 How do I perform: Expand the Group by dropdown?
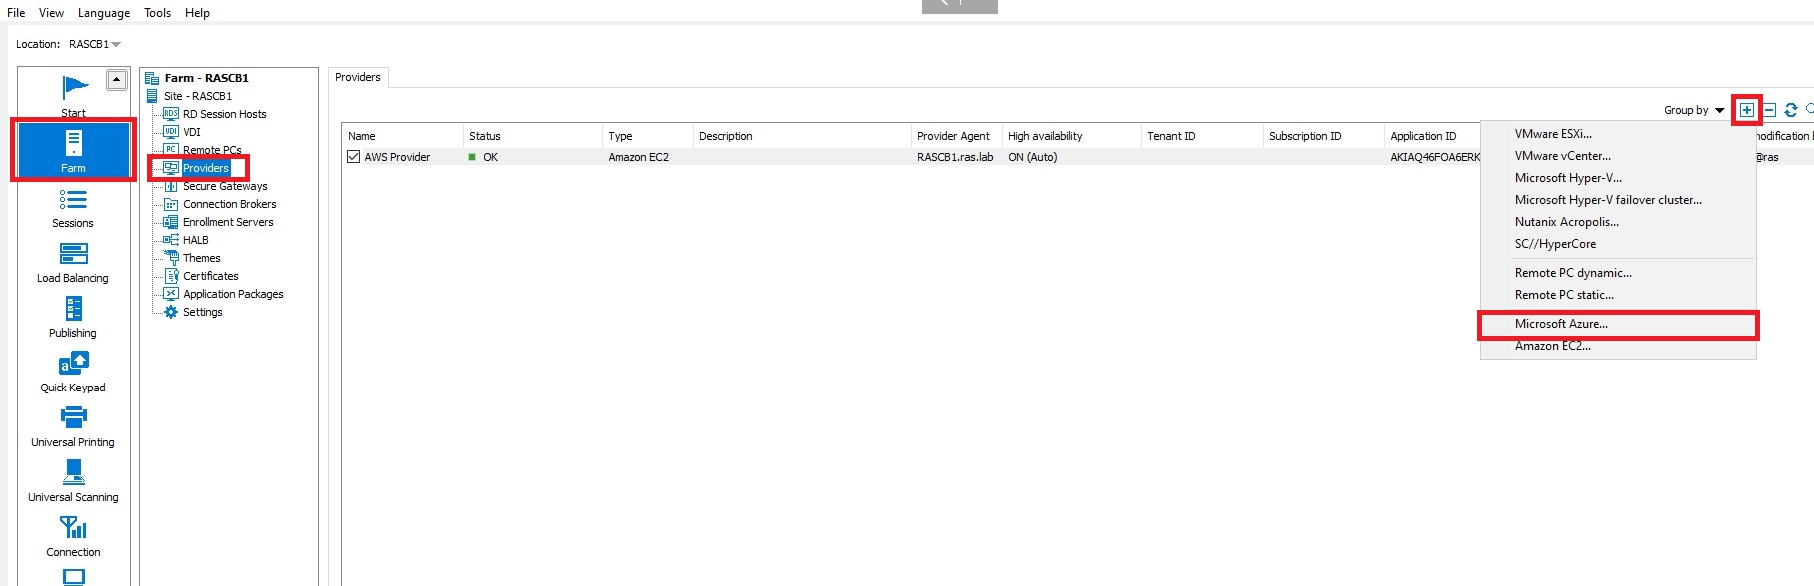1694,110
